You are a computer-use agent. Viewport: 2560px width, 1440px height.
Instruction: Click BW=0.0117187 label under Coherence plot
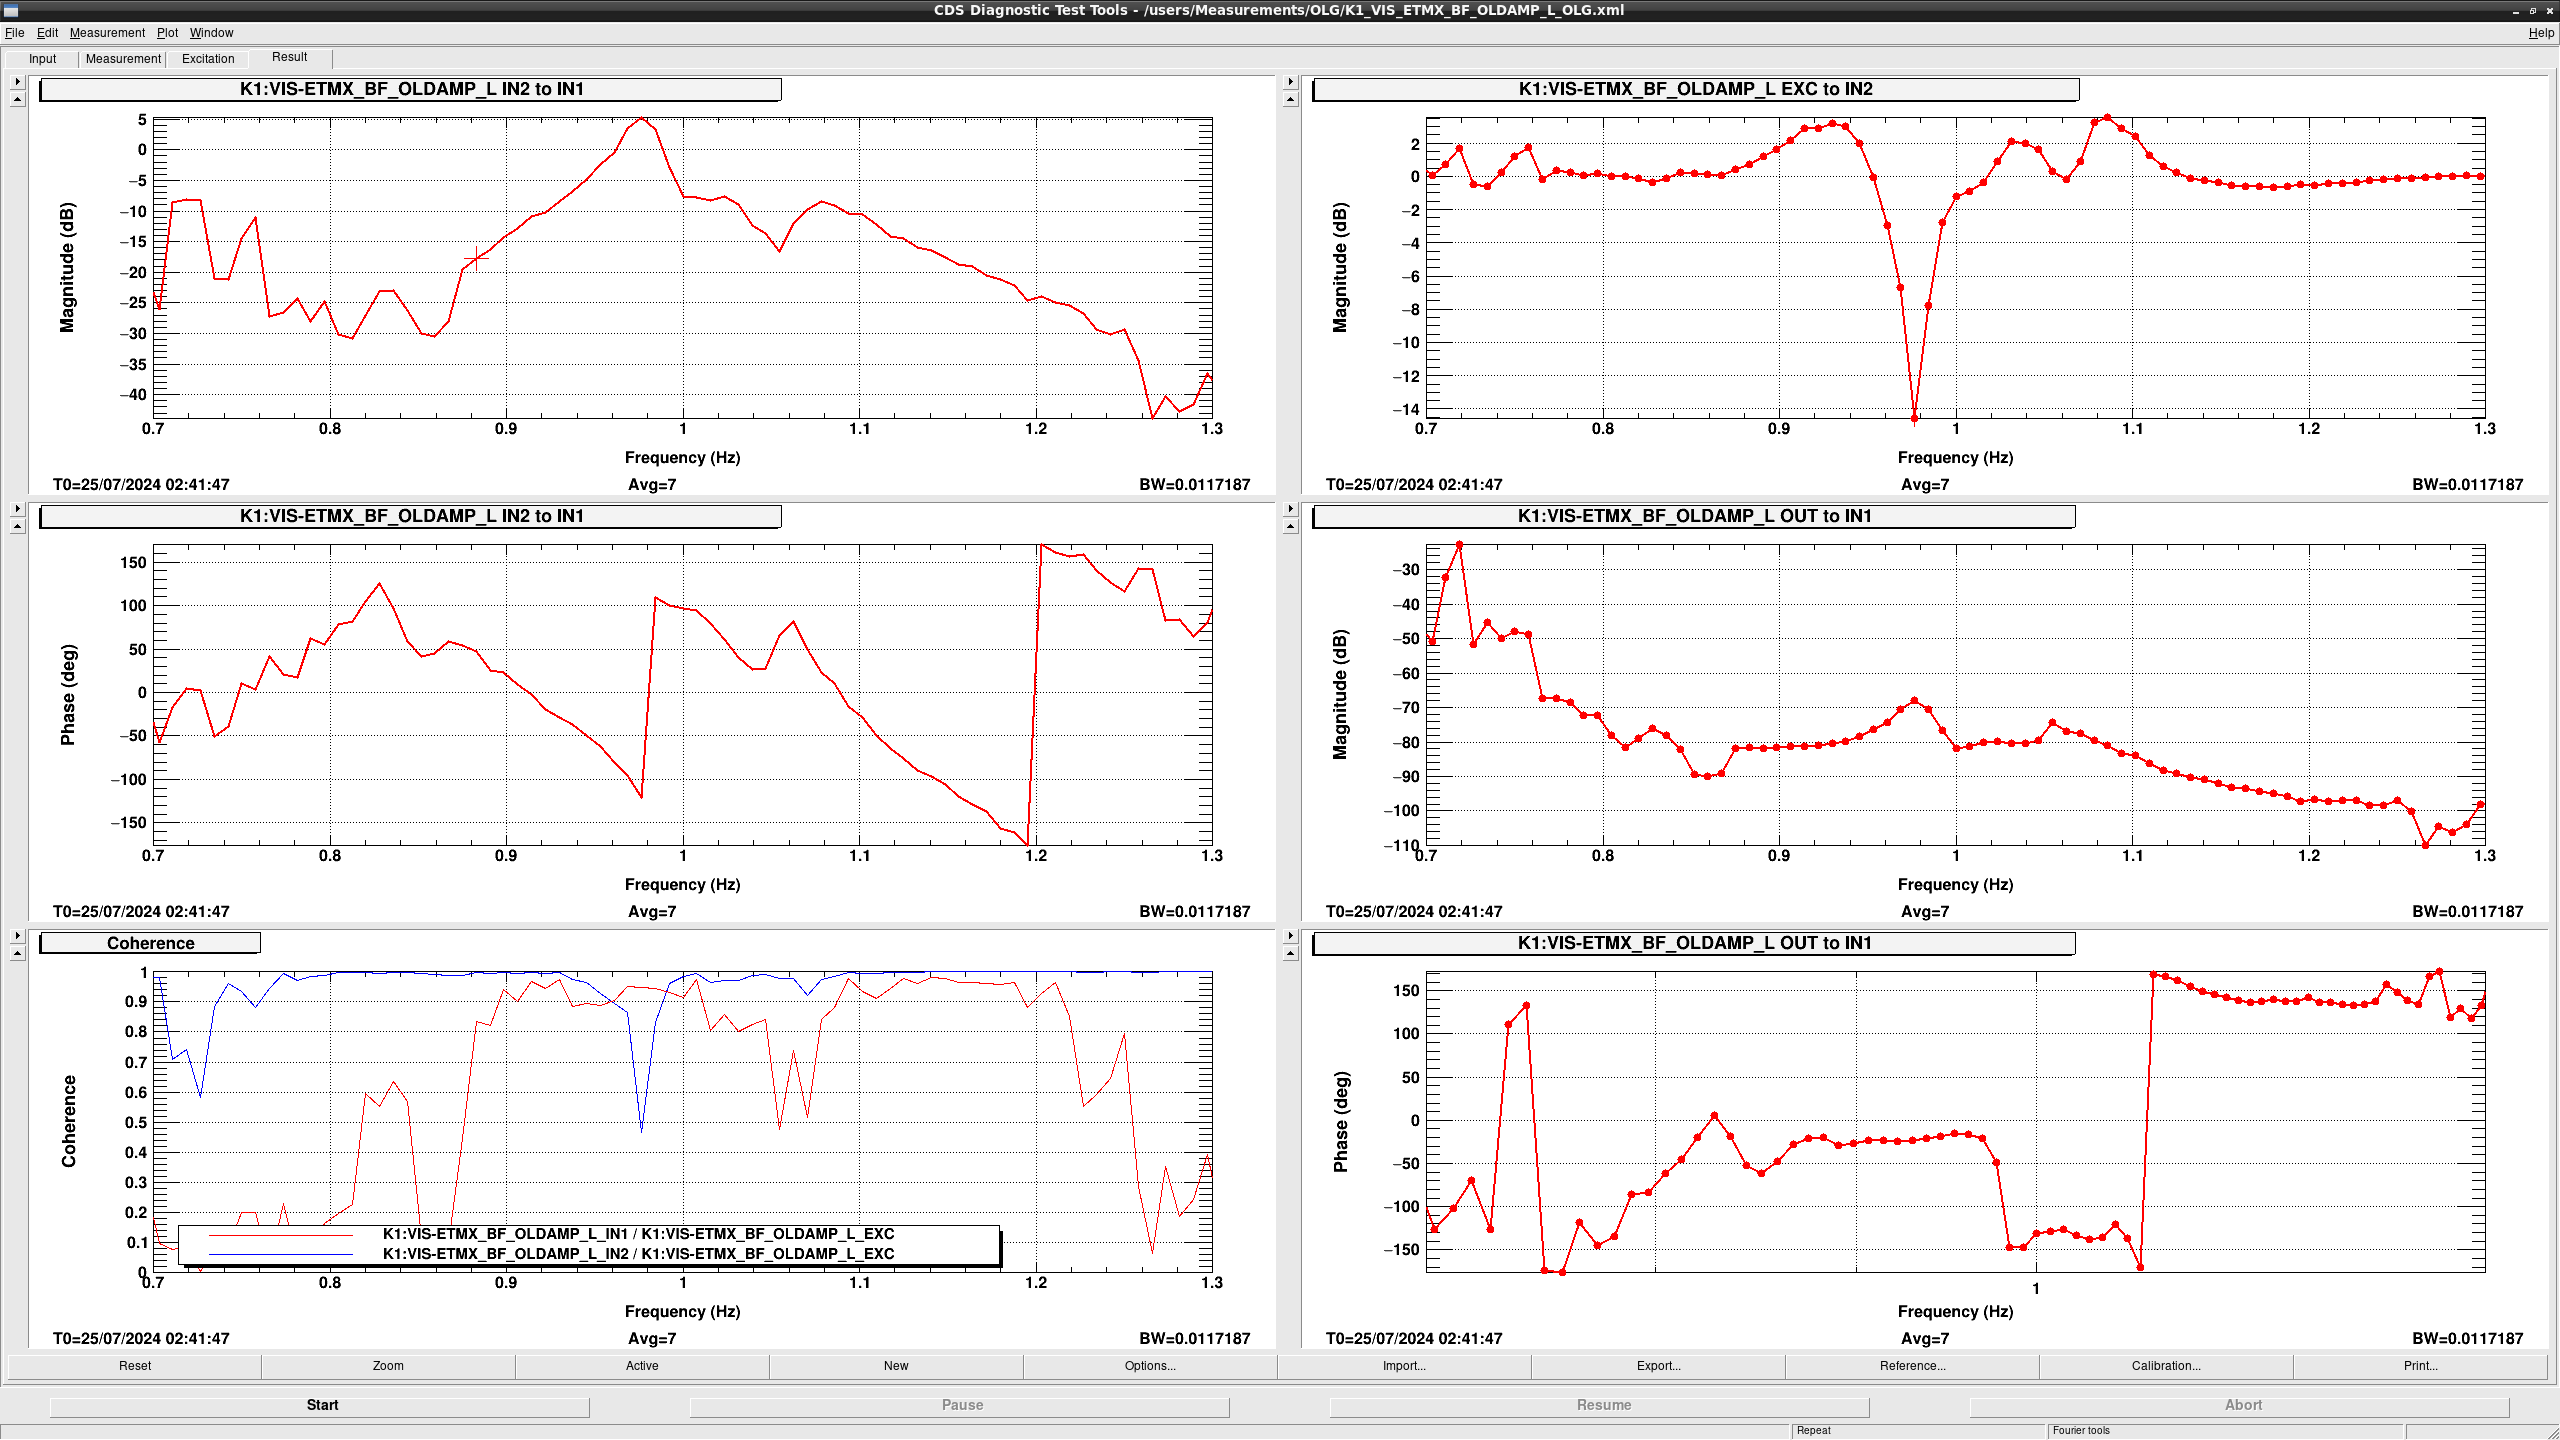tap(1194, 1338)
